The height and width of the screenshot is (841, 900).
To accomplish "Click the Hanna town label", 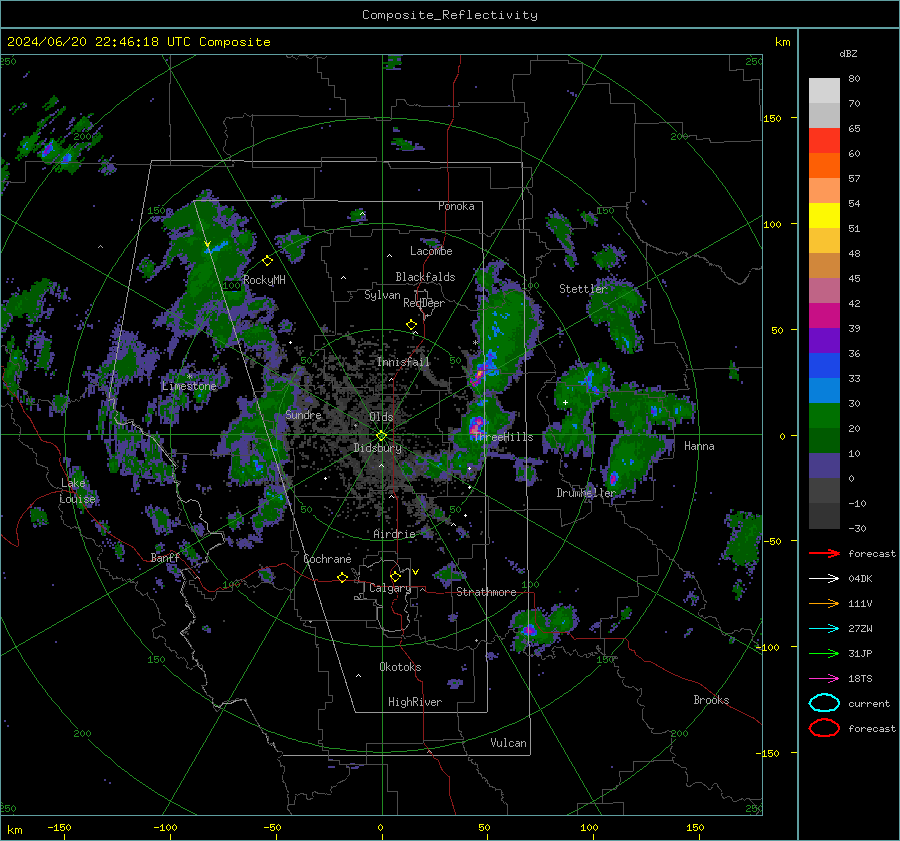I will coord(699,446).
